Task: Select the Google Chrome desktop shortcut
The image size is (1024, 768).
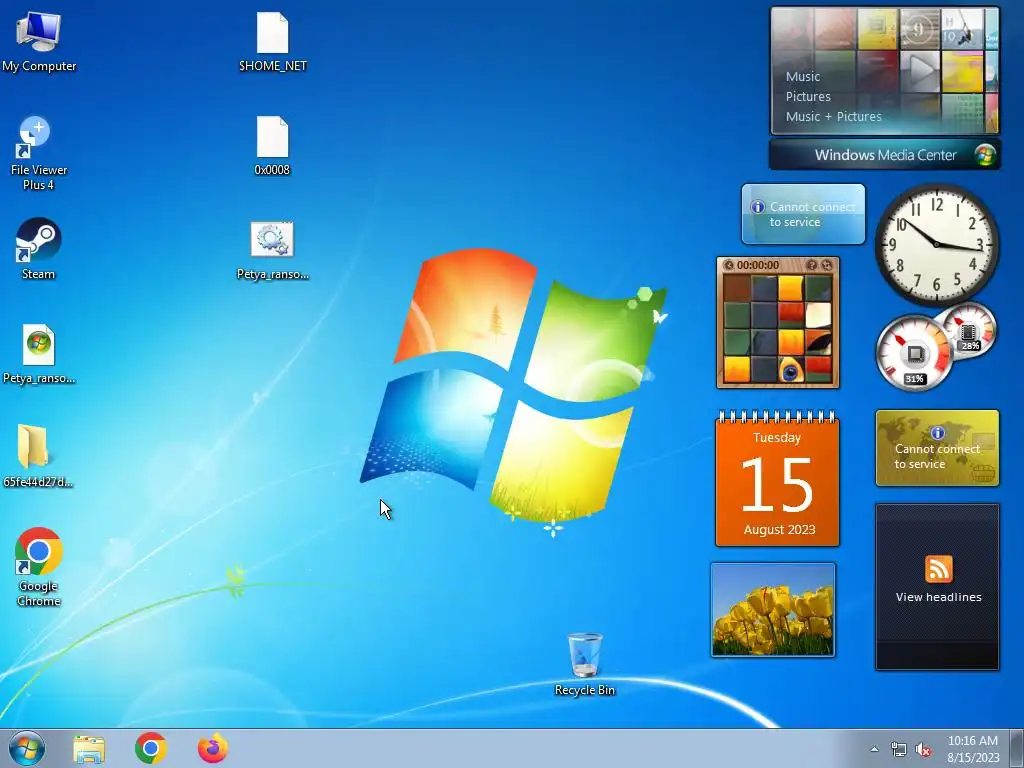Action: coord(39,567)
